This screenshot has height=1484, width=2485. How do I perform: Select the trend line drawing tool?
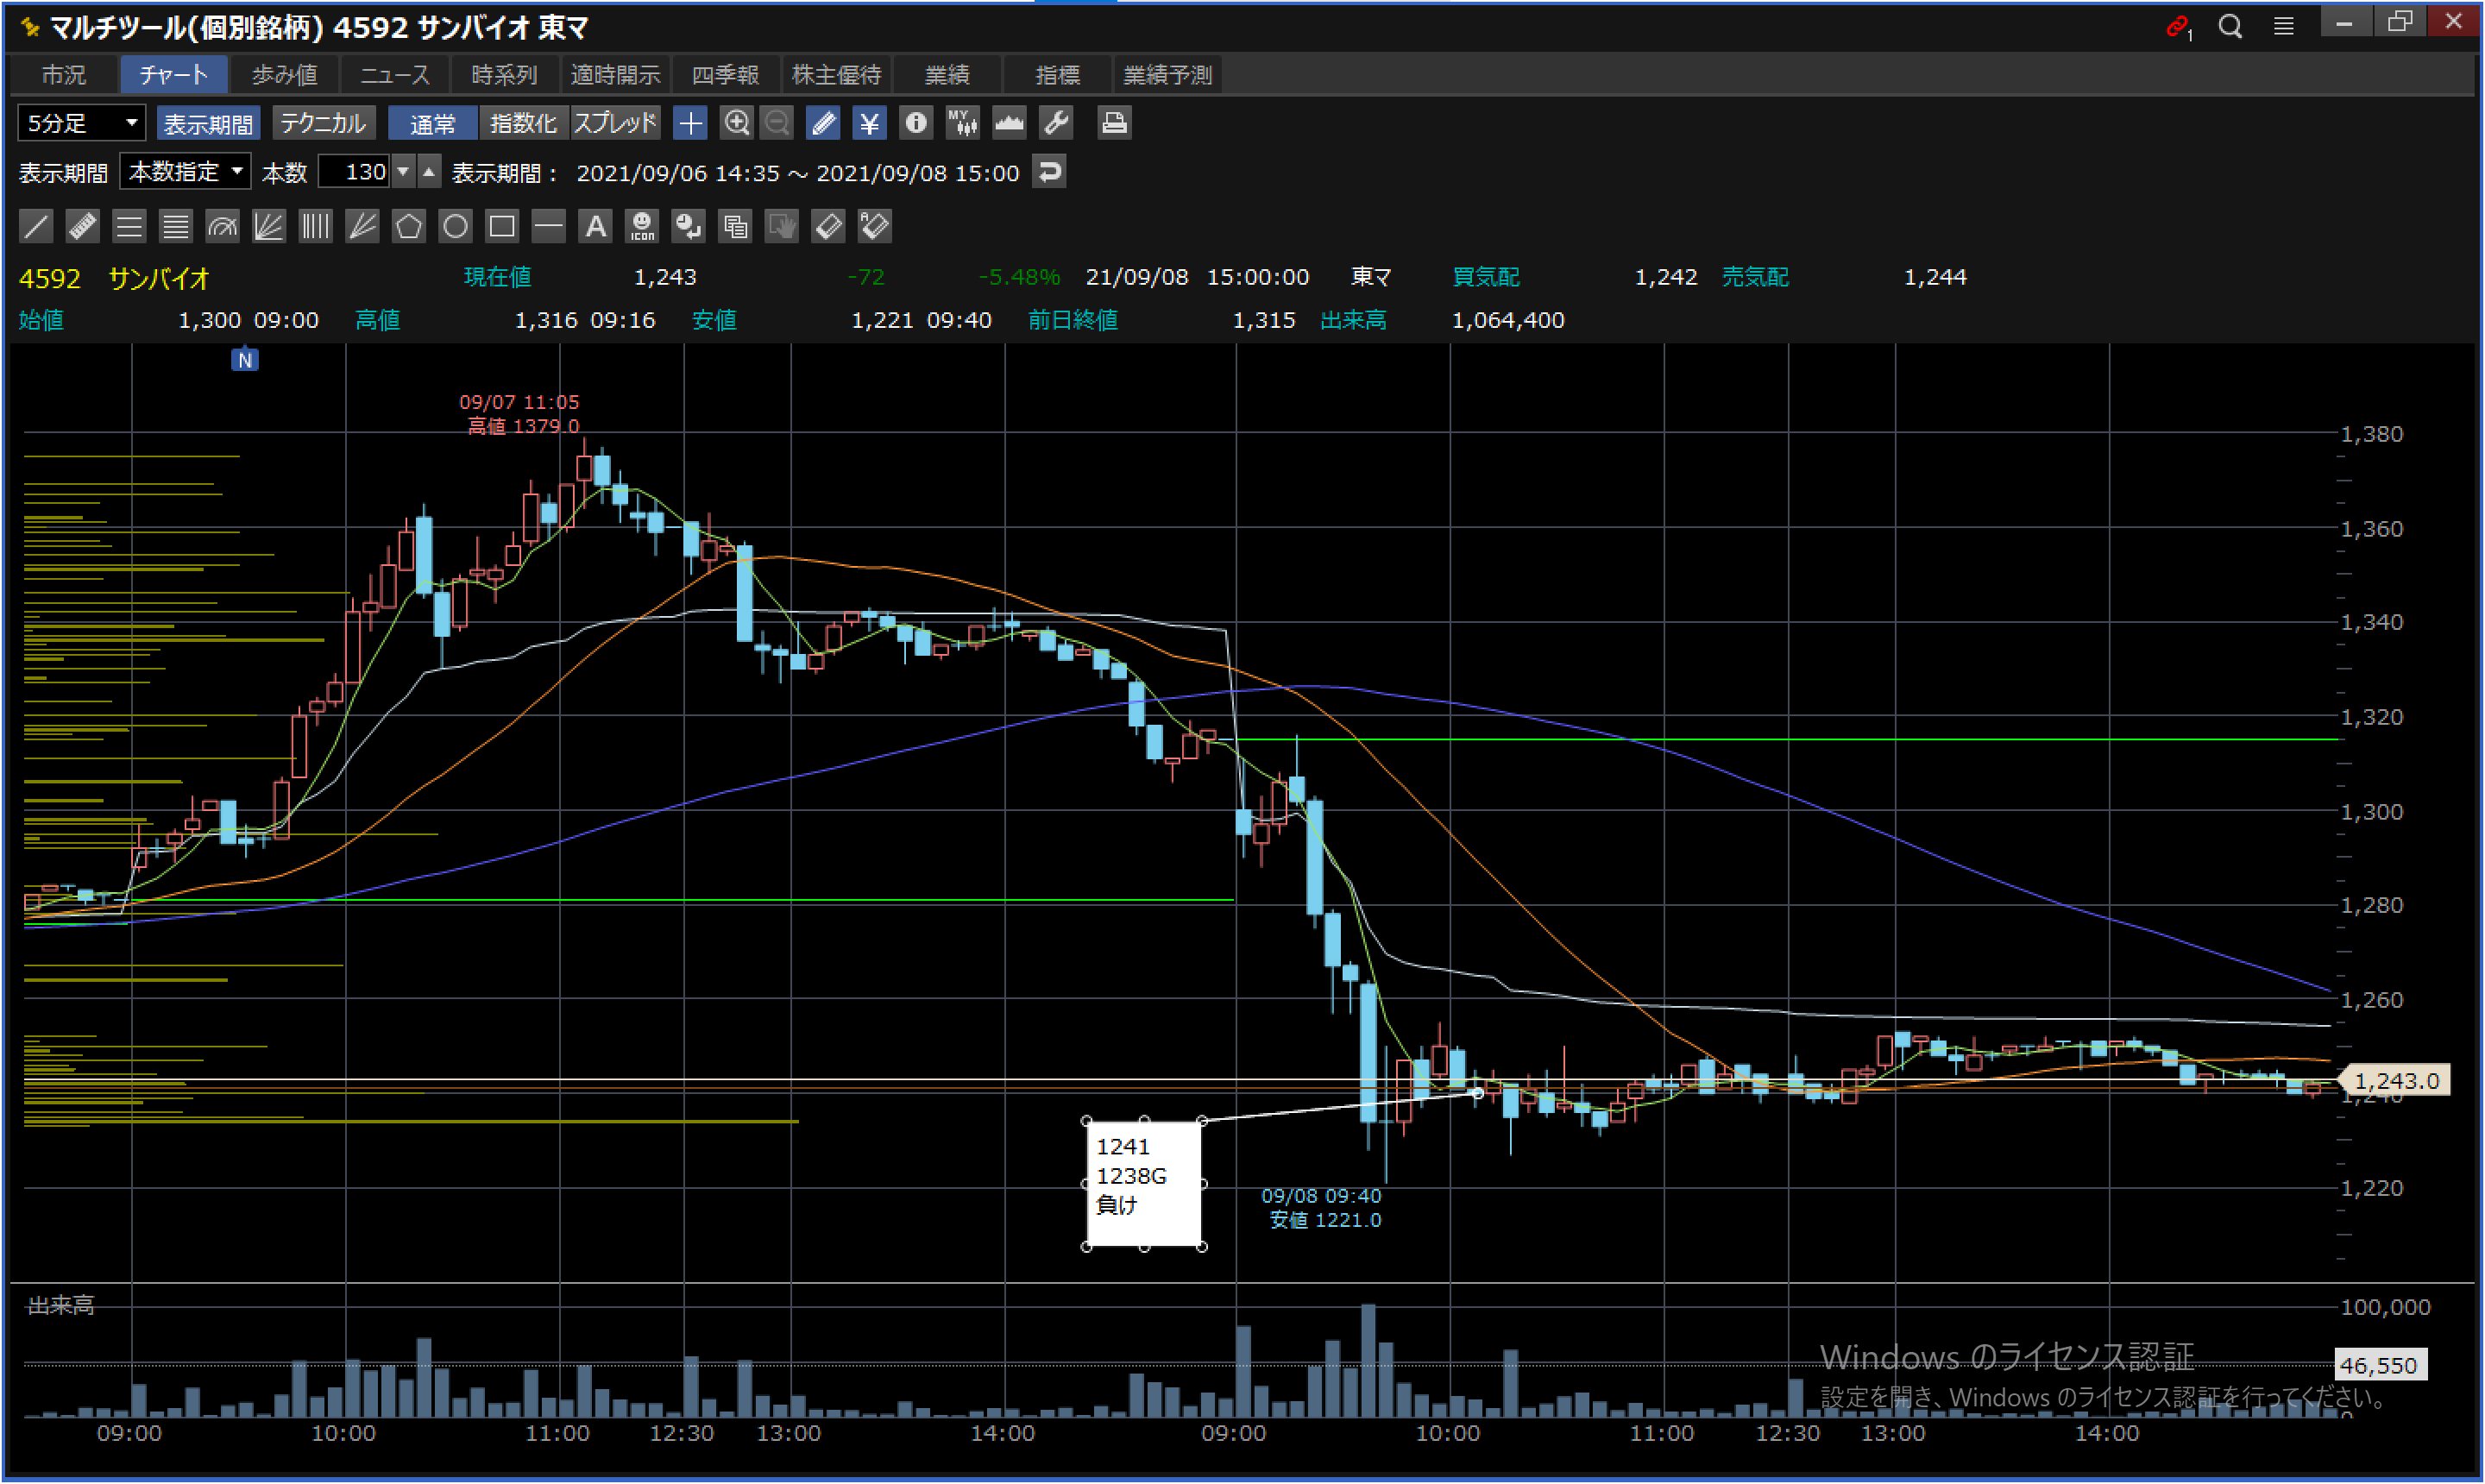coord(36,227)
